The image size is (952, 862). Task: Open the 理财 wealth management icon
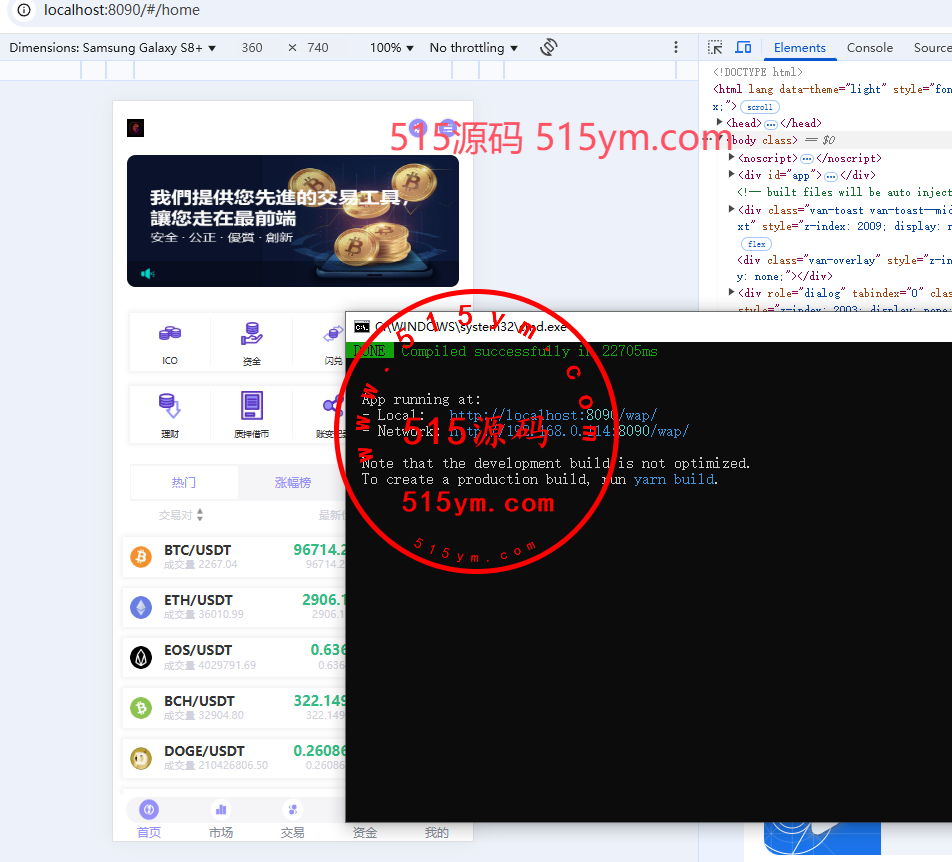click(x=170, y=406)
